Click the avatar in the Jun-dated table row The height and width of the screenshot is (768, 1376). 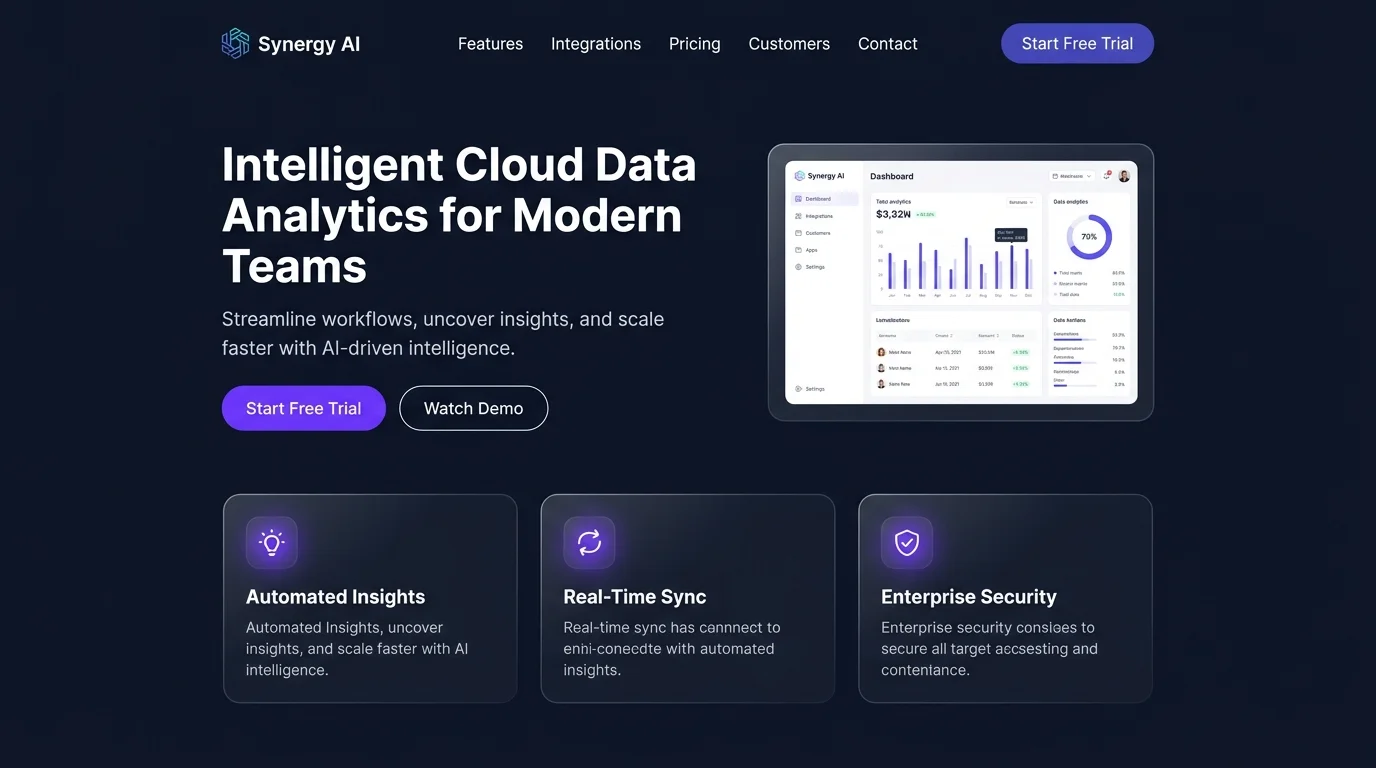[x=881, y=384]
